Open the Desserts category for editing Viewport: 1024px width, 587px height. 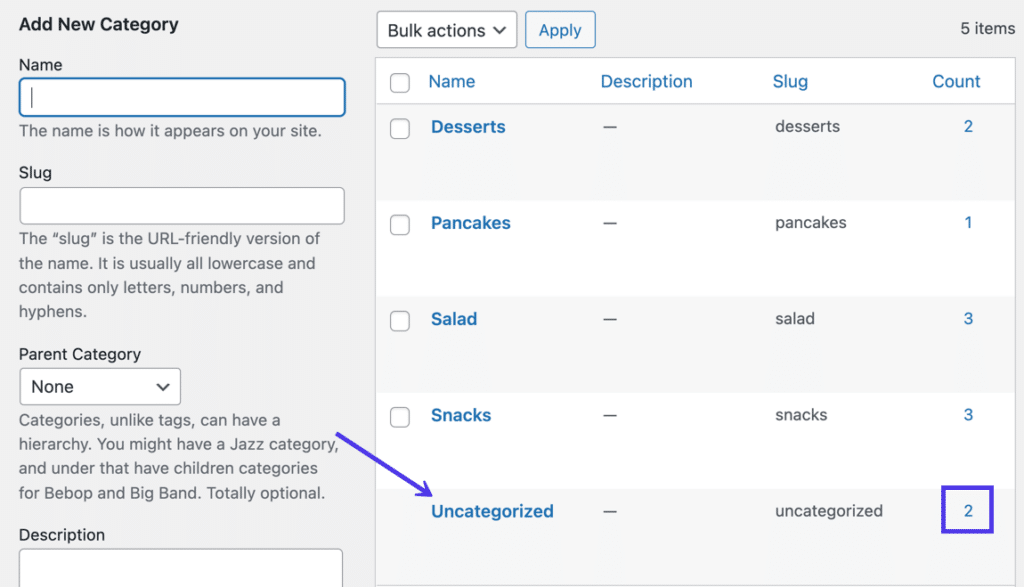coord(468,126)
